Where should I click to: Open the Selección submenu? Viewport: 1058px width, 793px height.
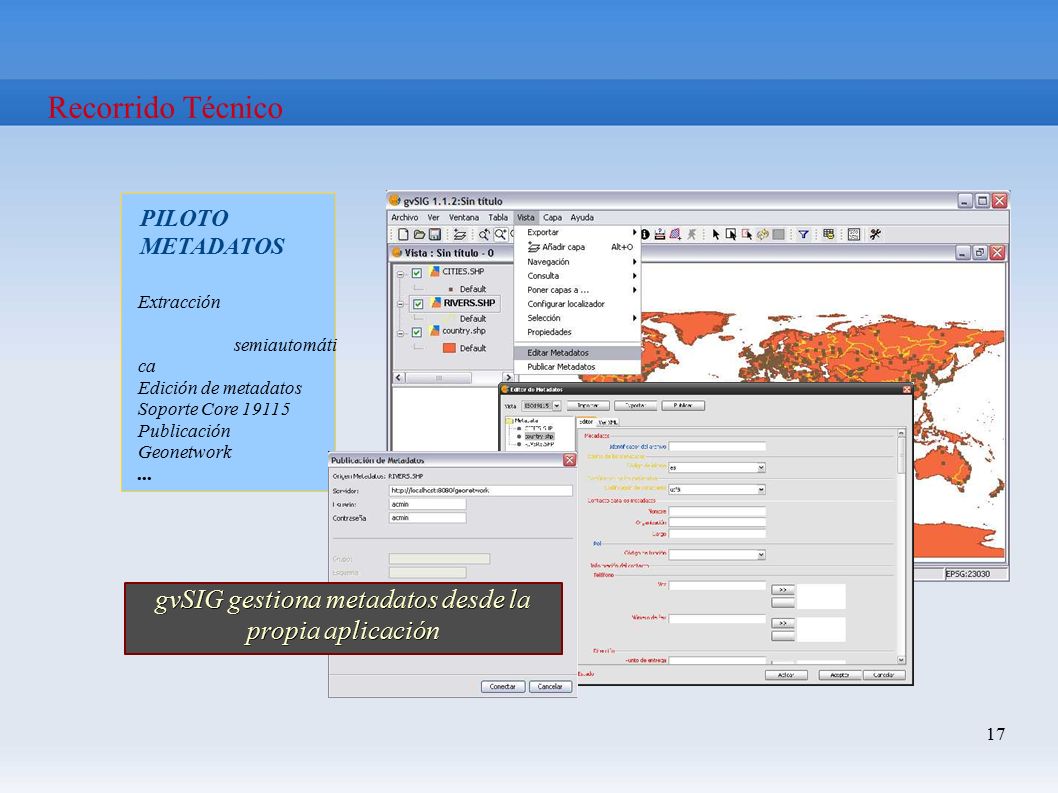(x=577, y=318)
